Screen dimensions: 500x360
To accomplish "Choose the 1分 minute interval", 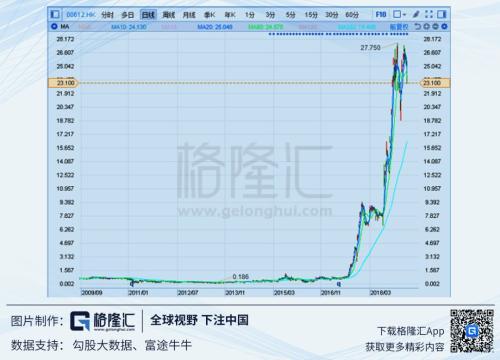I will (250, 15).
